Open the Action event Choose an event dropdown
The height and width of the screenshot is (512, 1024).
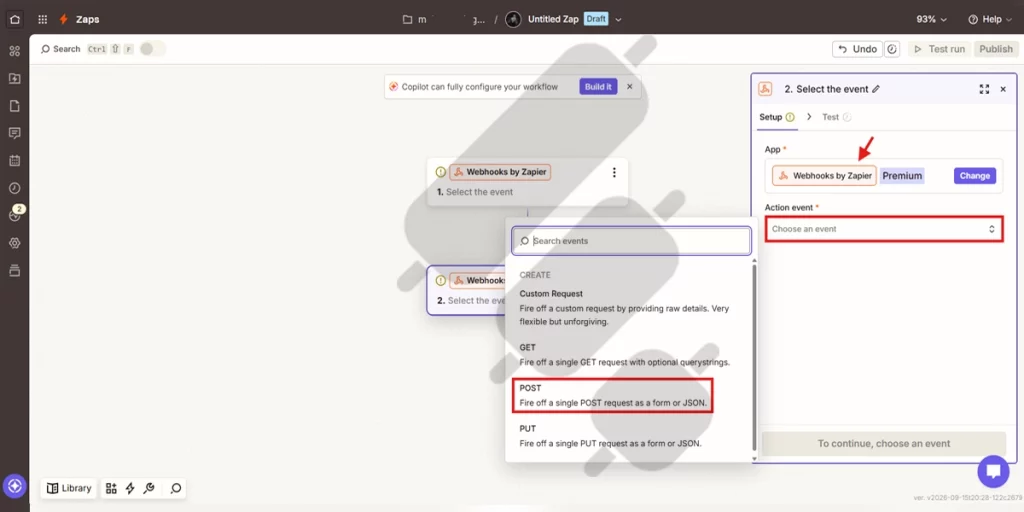pos(884,229)
